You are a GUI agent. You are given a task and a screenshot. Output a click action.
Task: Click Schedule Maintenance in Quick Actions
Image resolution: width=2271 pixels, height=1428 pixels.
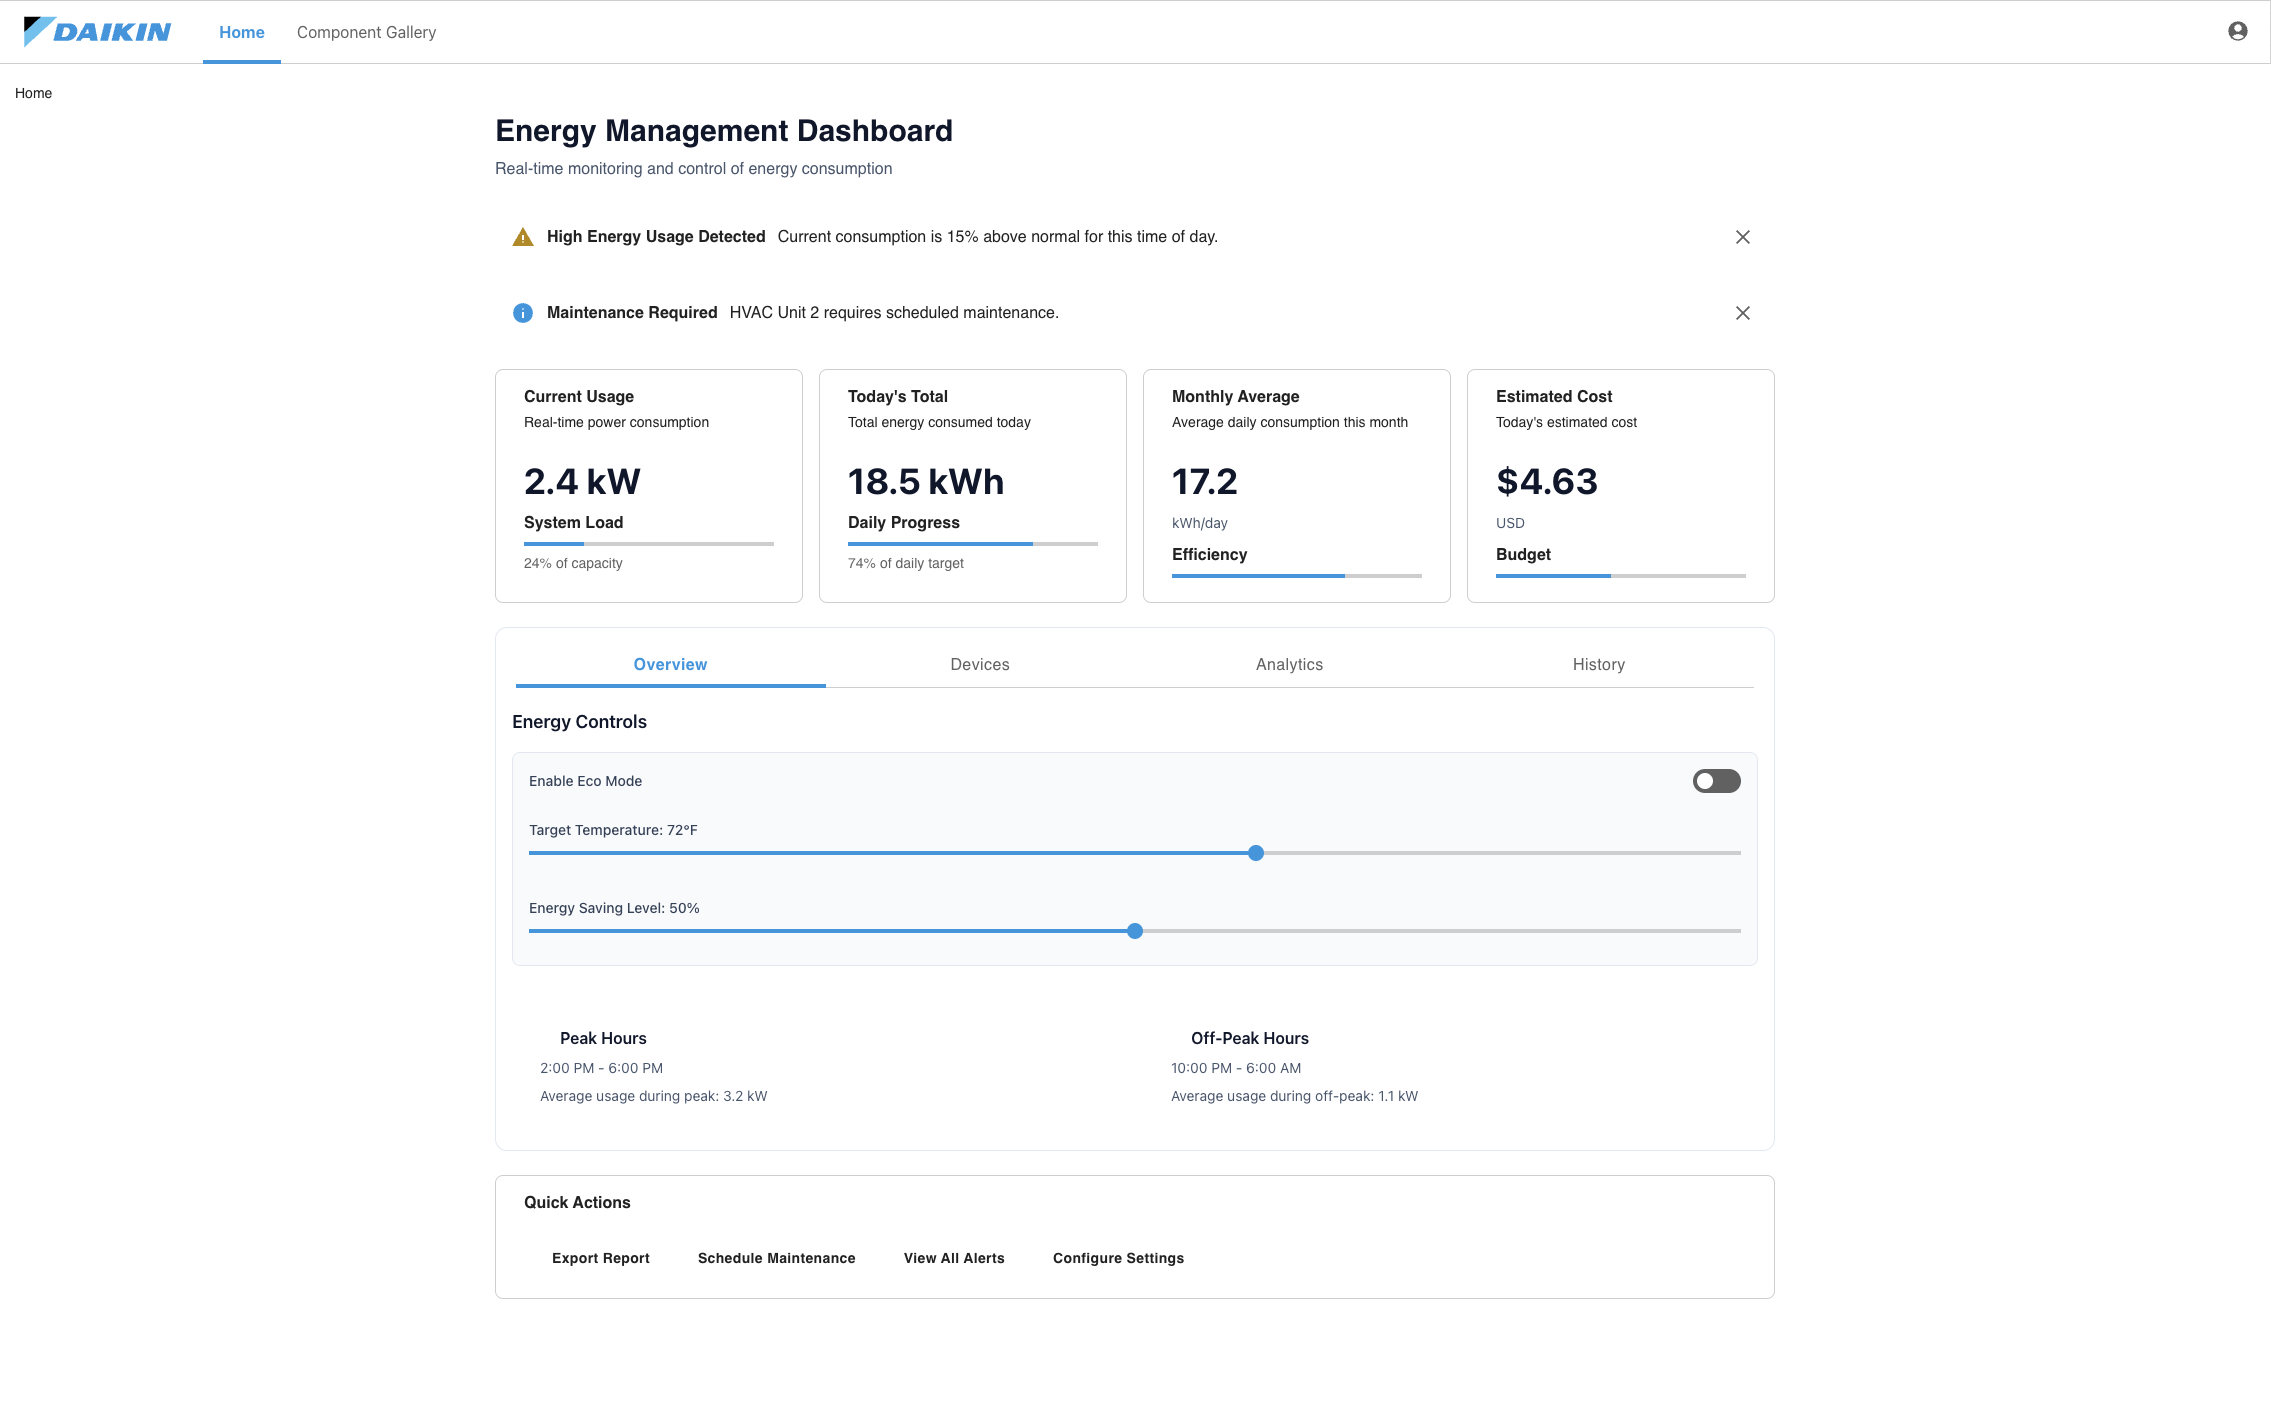777,1258
